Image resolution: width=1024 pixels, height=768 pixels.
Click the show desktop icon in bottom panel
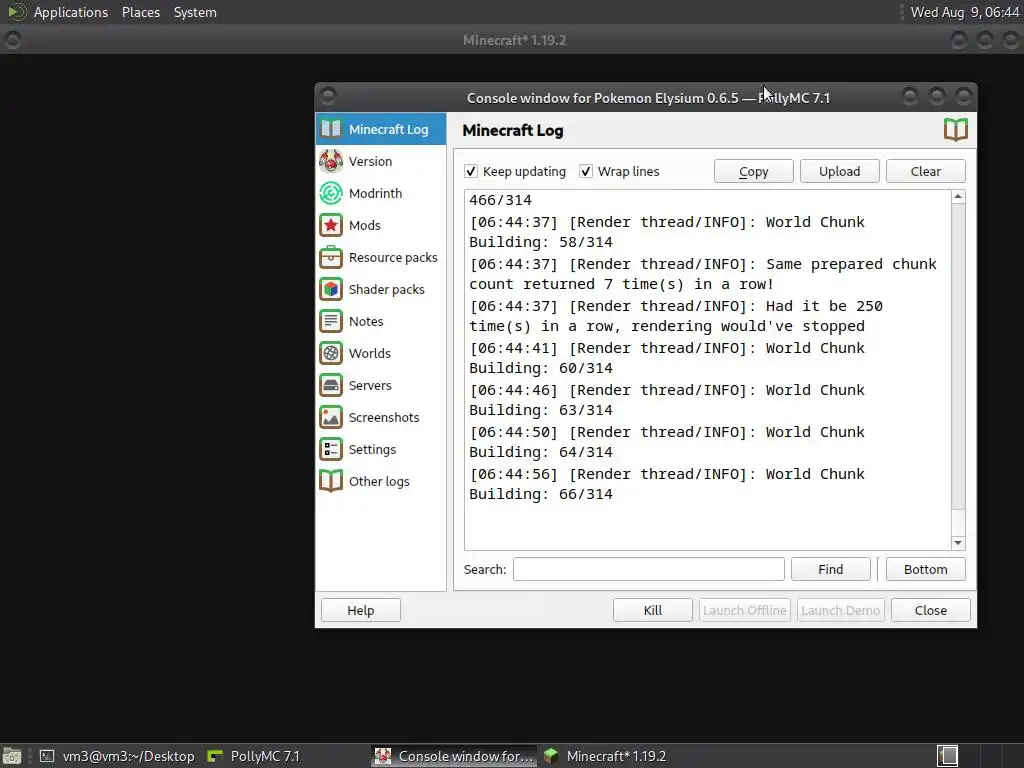[x=12, y=756]
